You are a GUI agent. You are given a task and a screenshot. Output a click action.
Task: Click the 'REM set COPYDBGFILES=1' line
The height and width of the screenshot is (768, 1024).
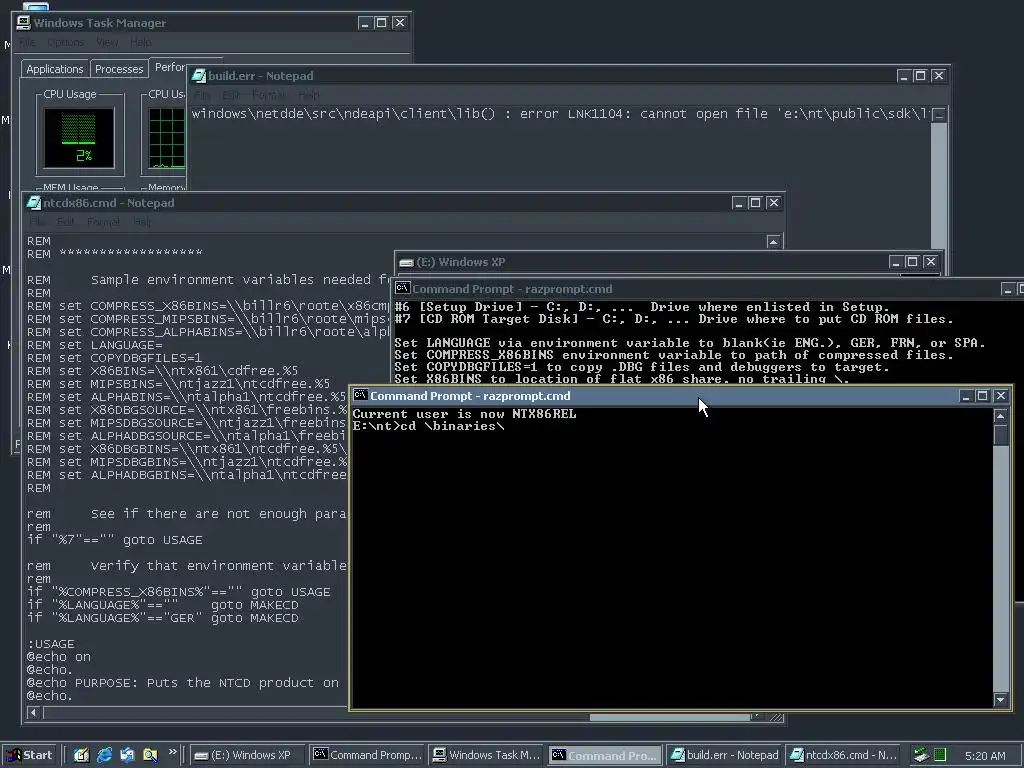point(114,358)
